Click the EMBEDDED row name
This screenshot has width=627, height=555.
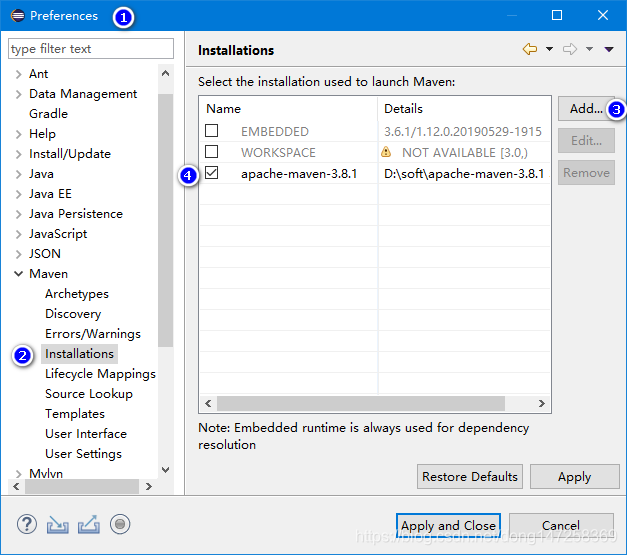(275, 132)
